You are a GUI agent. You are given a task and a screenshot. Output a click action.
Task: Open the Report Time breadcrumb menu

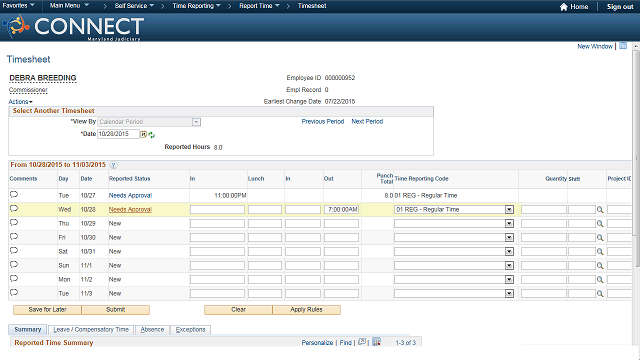(x=259, y=6)
